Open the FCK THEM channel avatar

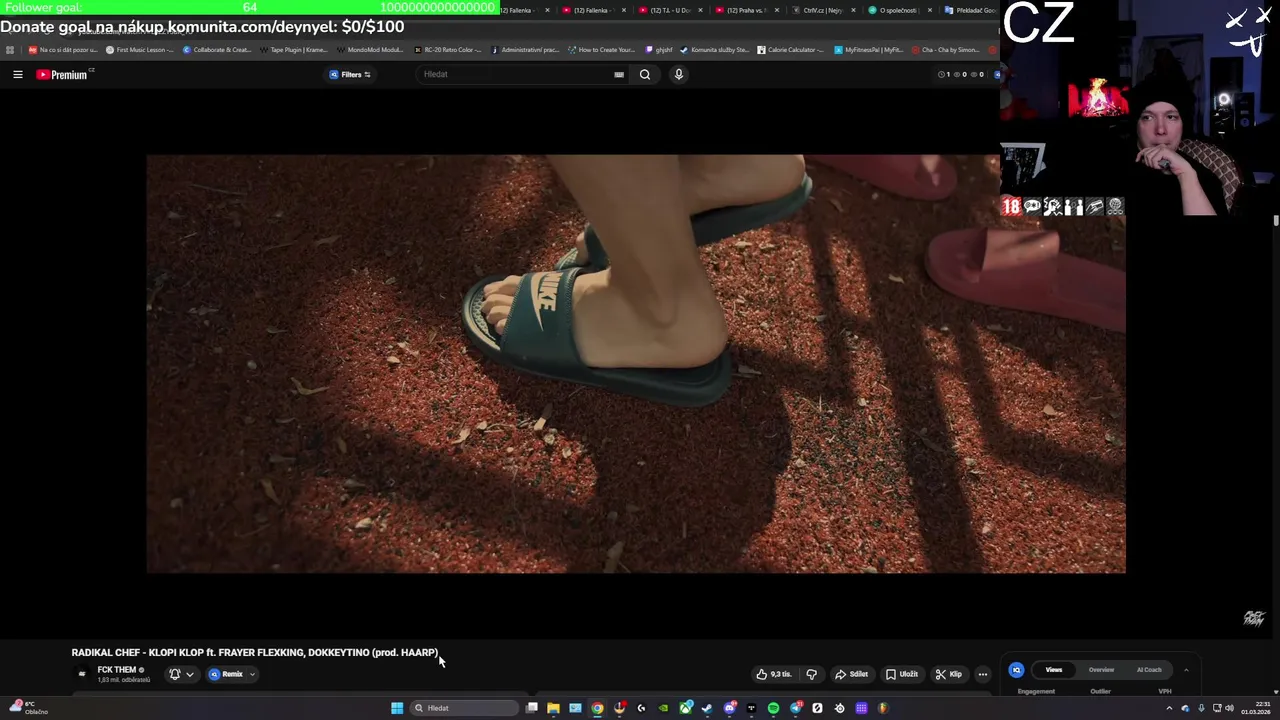(x=82, y=674)
